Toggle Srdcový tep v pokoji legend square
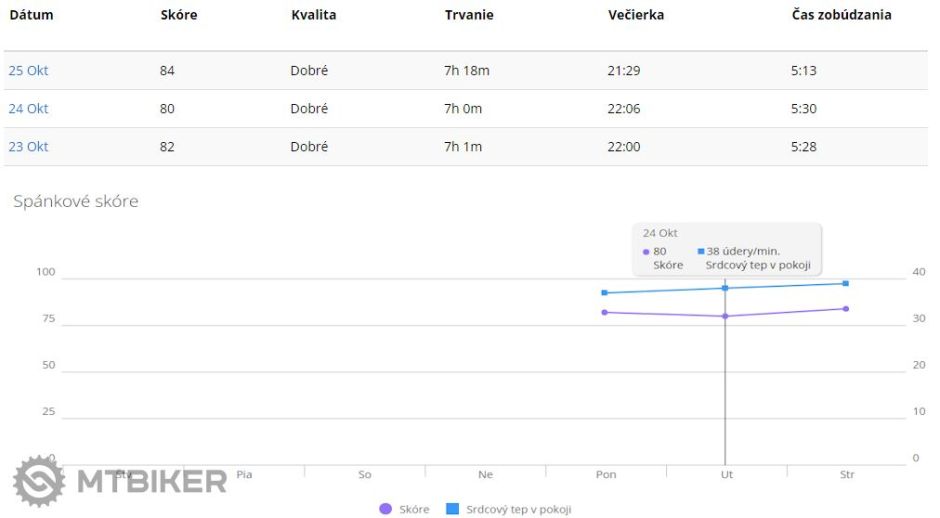The height and width of the screenshot is (518, 940). pyautogui.click(x=452, y=509)
